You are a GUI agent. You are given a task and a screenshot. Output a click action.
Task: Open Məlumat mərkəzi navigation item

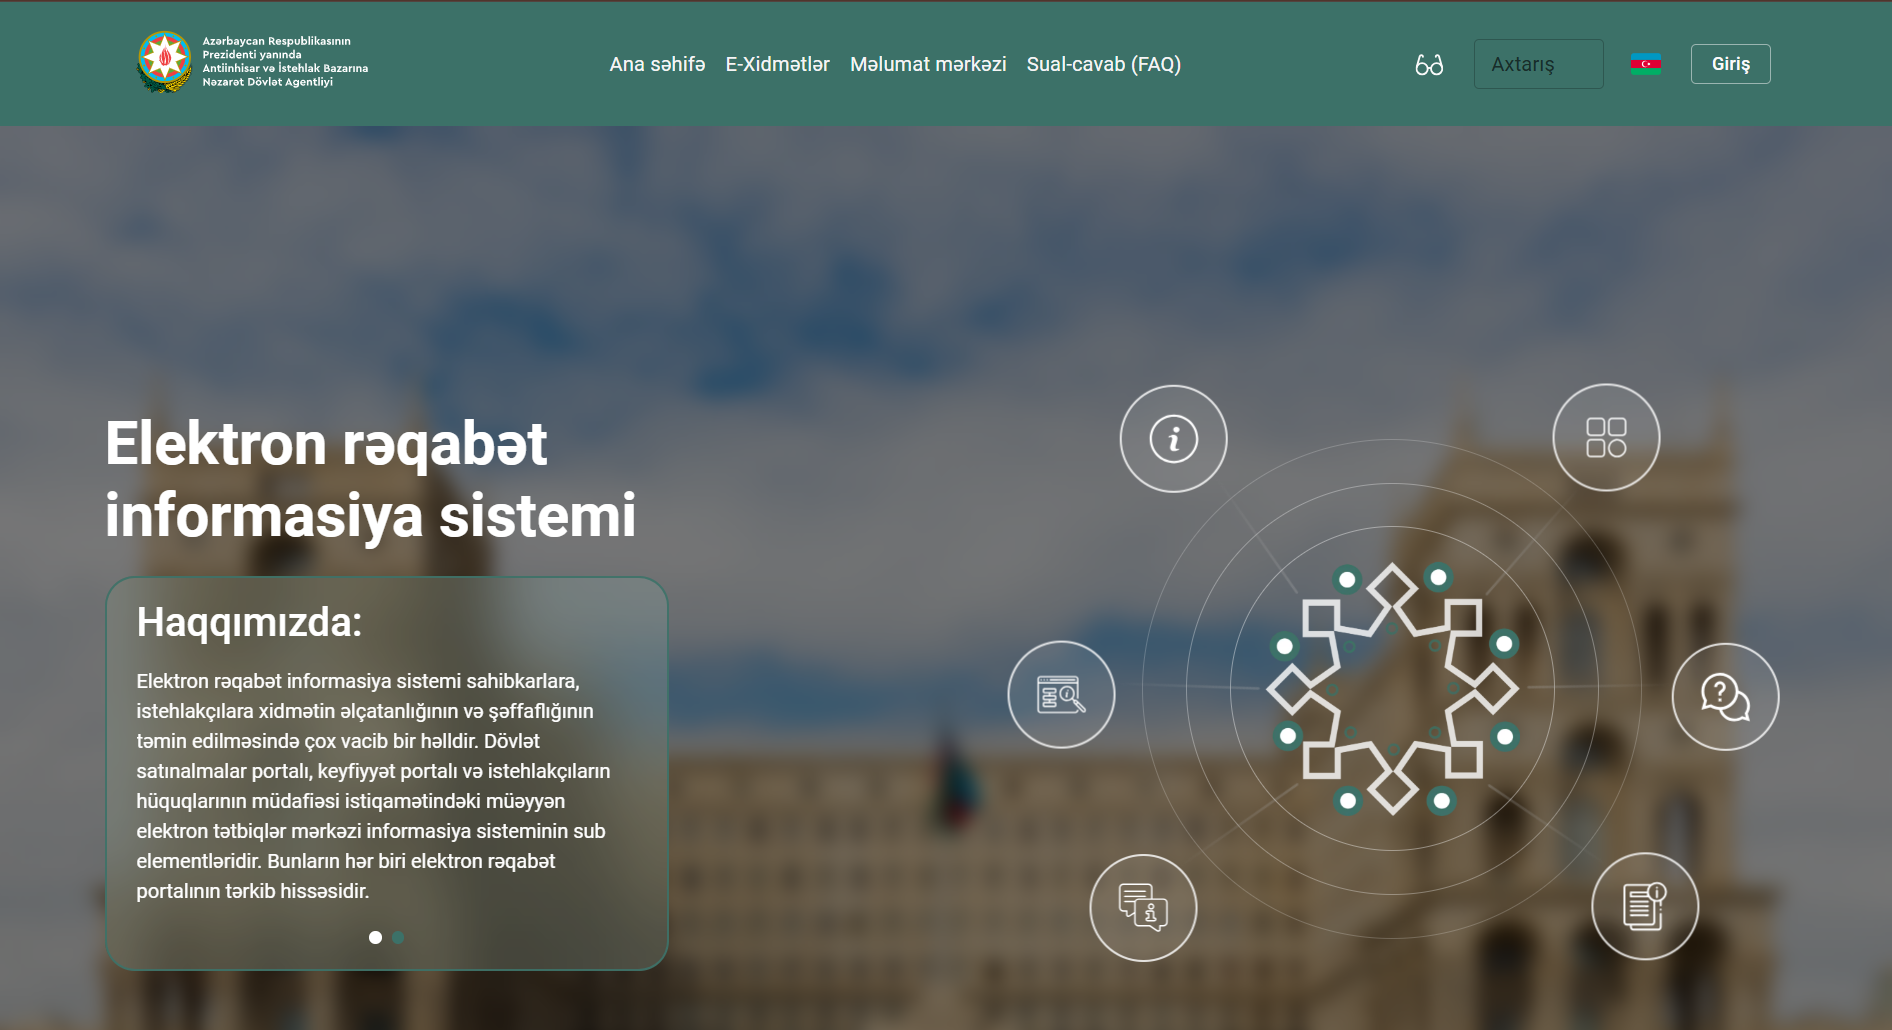(928, 65)
